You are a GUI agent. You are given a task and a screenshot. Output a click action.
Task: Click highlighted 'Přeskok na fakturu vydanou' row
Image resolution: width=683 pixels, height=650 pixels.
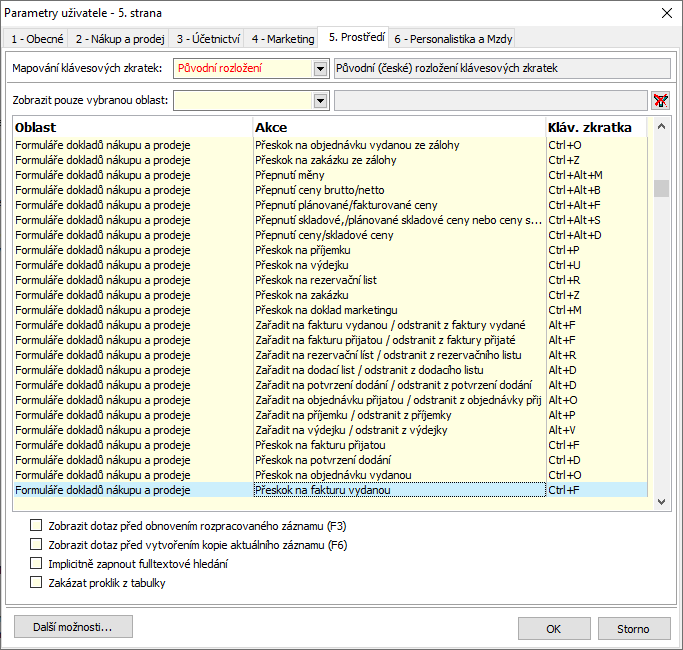coord(331,490)
